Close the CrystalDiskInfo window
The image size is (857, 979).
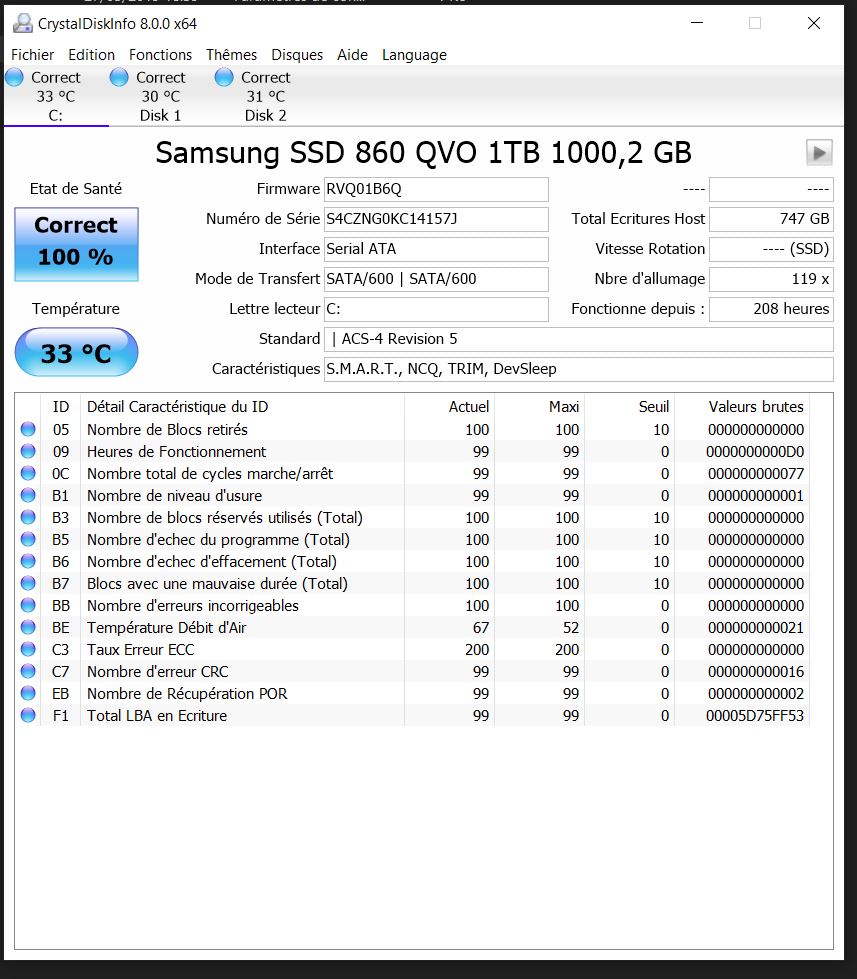[813, 23]
